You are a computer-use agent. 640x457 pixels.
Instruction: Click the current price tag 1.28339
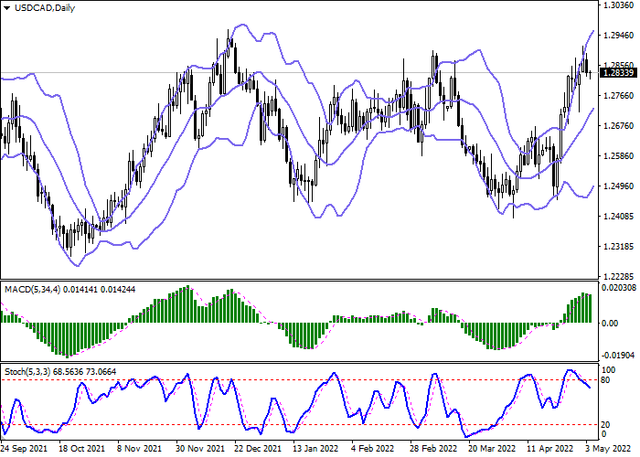point(617,73)
